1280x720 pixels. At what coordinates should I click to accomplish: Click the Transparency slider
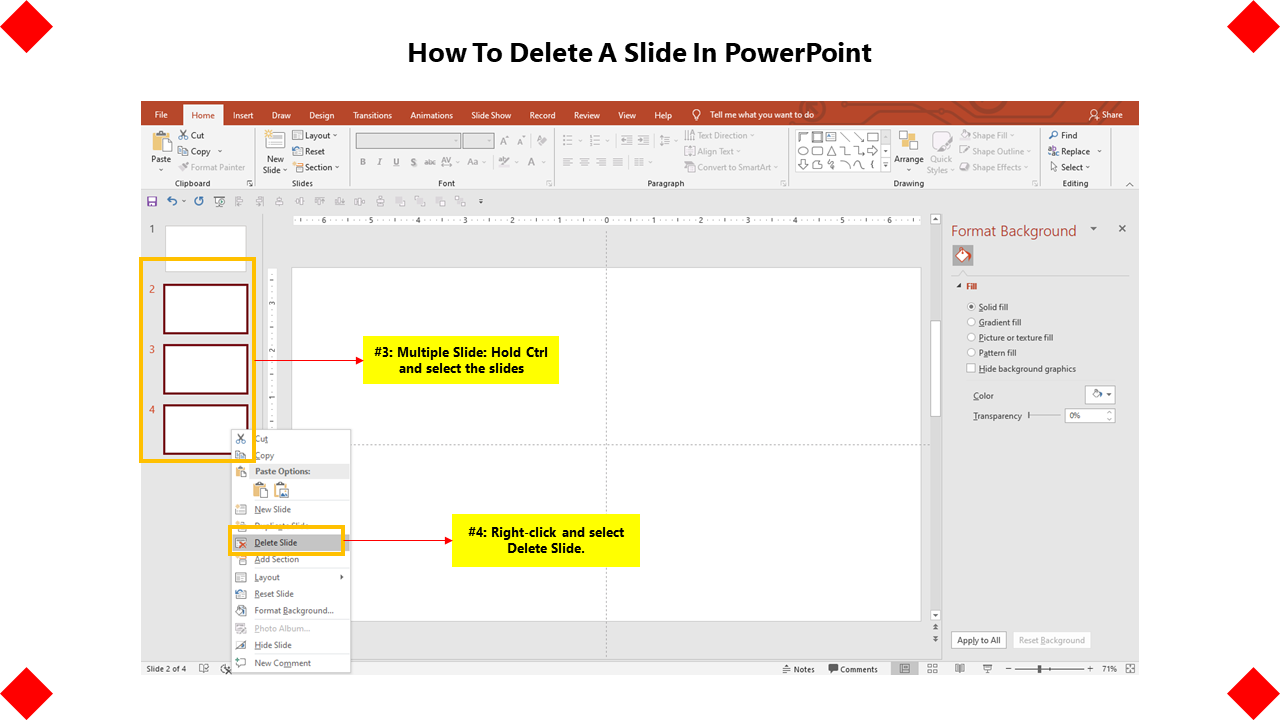1043,415
